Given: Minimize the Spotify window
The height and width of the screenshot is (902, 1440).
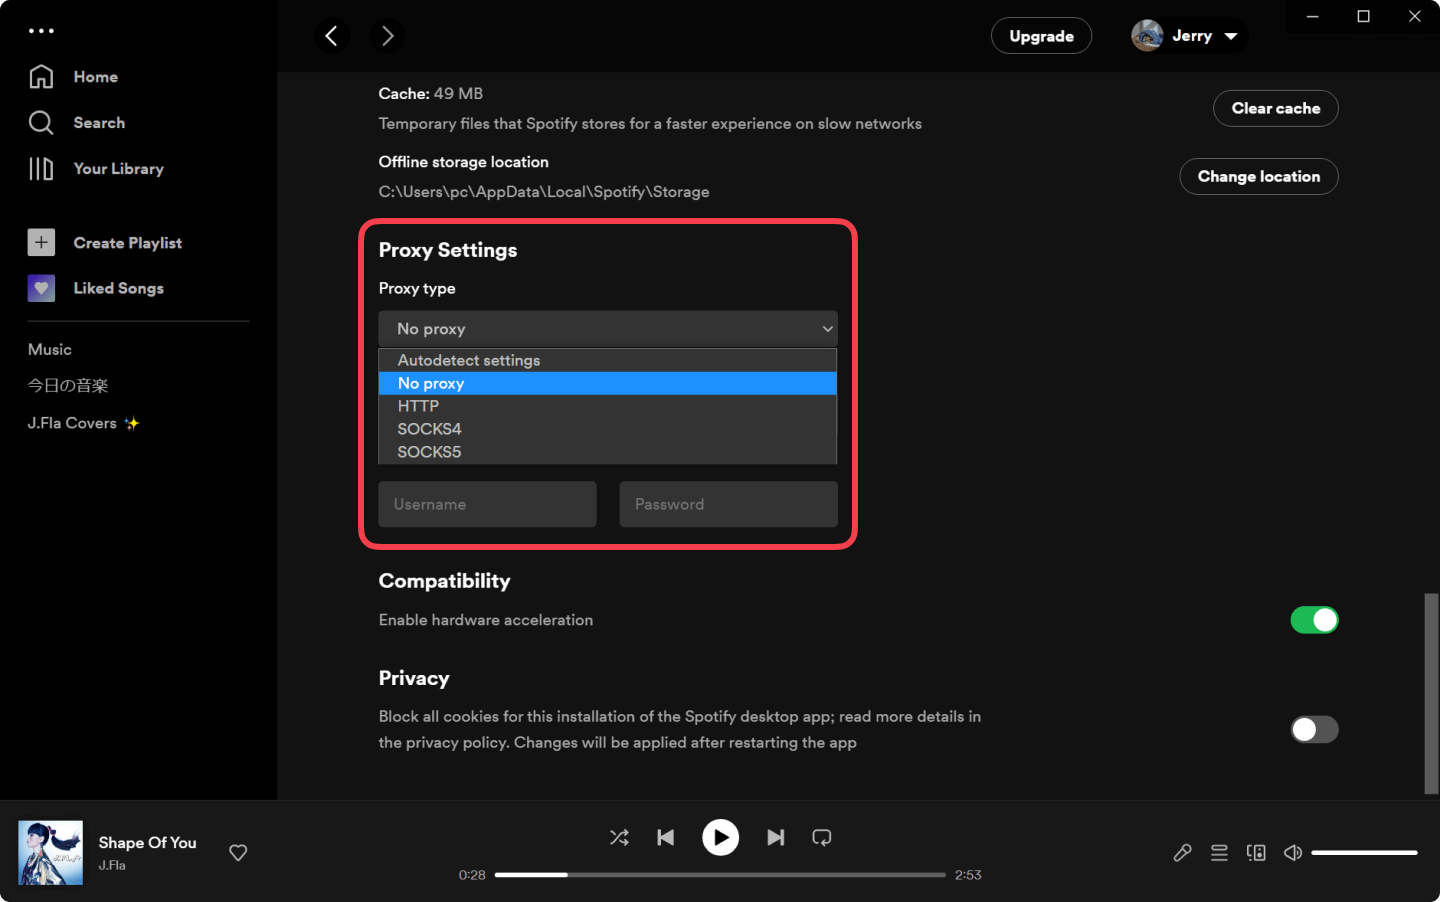Looking at the screenshot, I should pyautogui.click(x=1313, y=16).
